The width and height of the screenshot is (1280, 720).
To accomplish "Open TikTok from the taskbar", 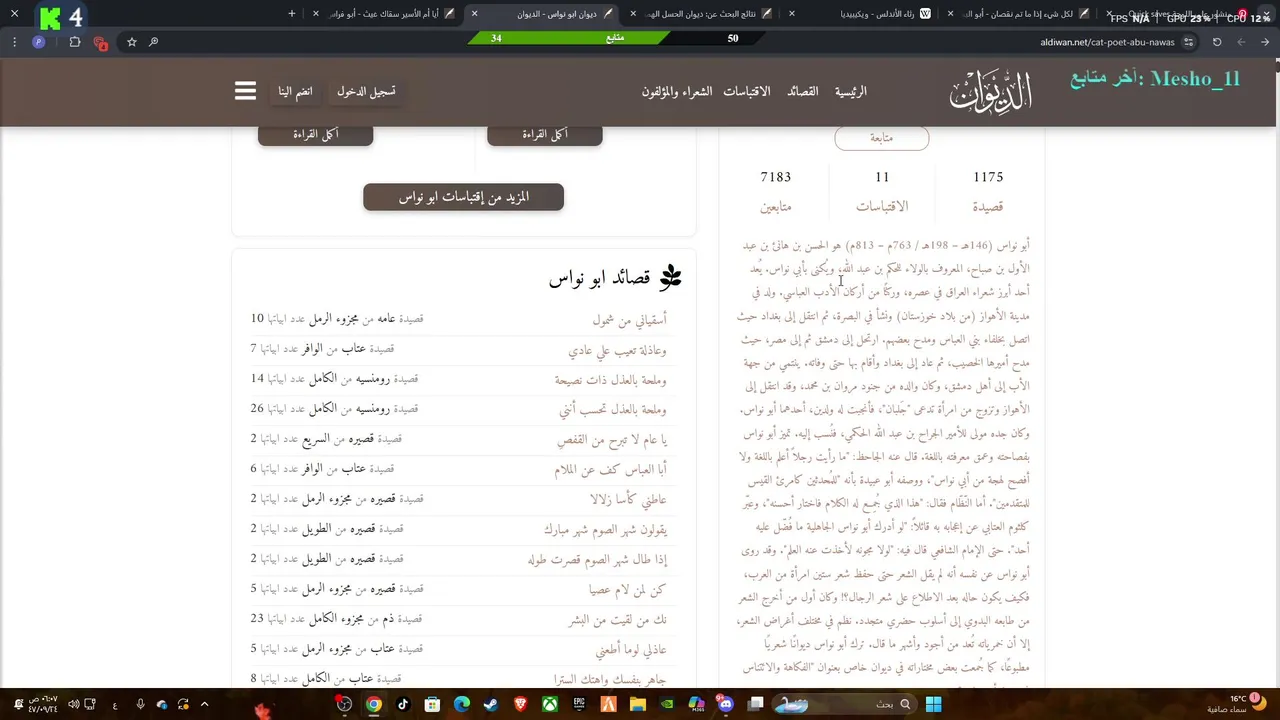I will (403, 704).
